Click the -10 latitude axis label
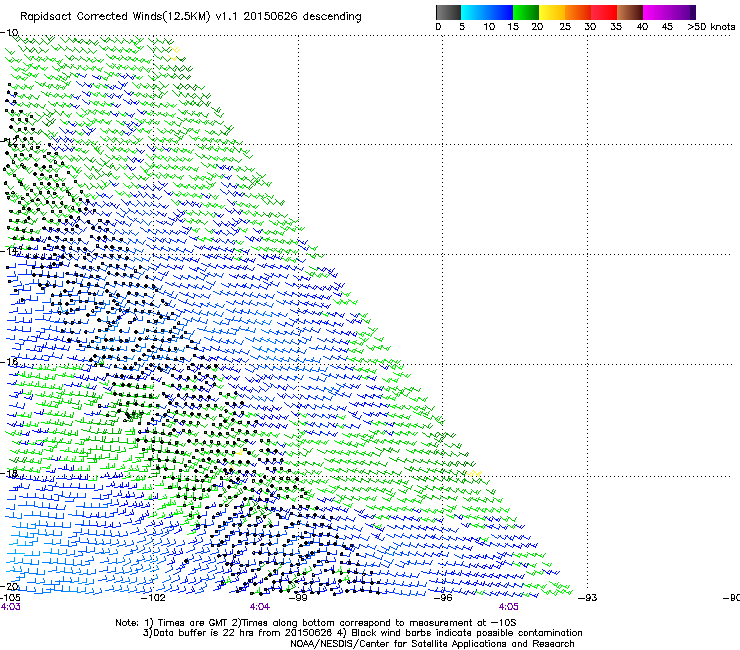Viewport: 740px width, 650px height. [x=9, y=32]
